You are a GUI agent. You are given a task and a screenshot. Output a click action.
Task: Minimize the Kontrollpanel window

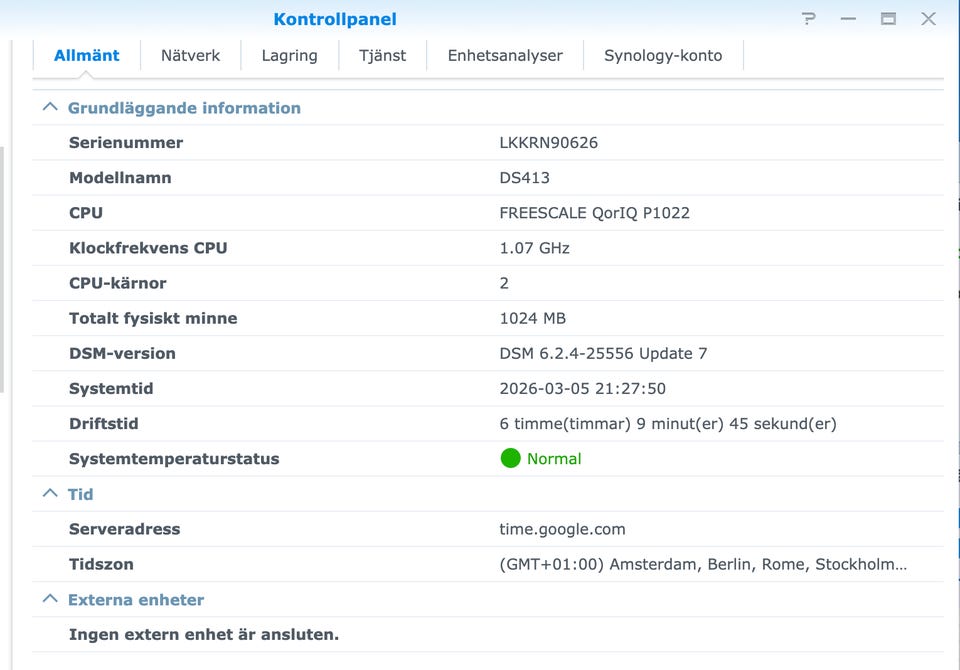(x=849, y=19)
